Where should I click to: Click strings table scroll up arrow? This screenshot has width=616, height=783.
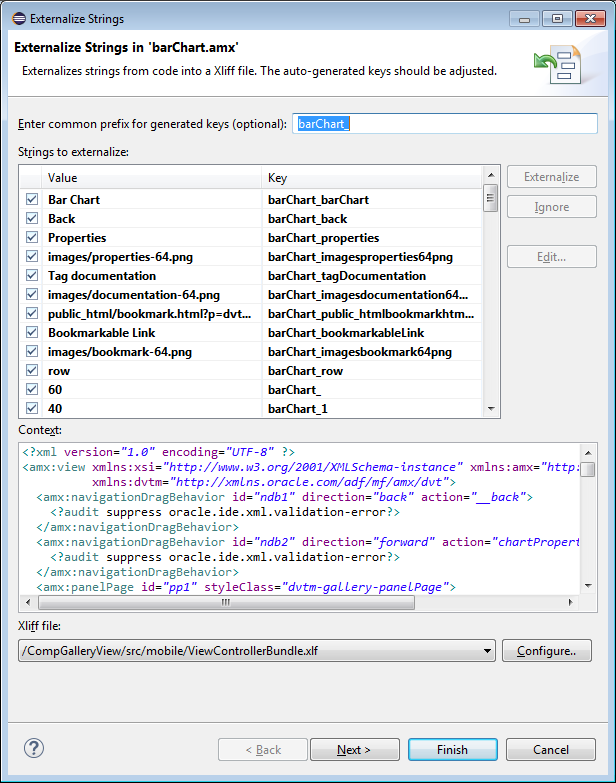(491, 175)
